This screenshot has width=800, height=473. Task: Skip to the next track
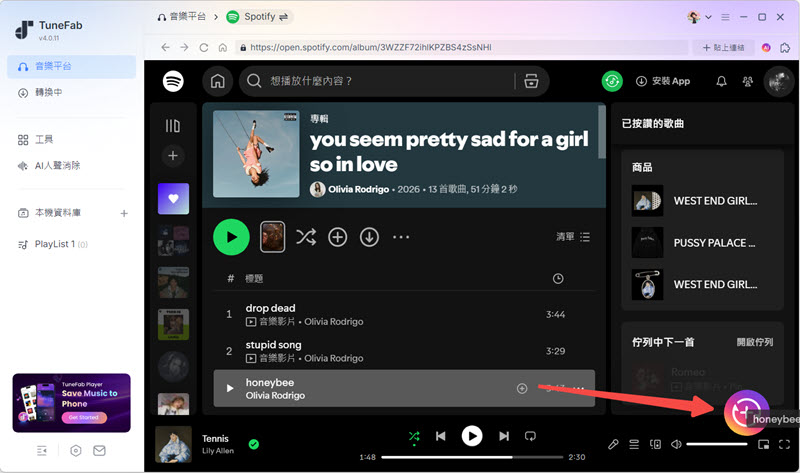tap(504, 436)
